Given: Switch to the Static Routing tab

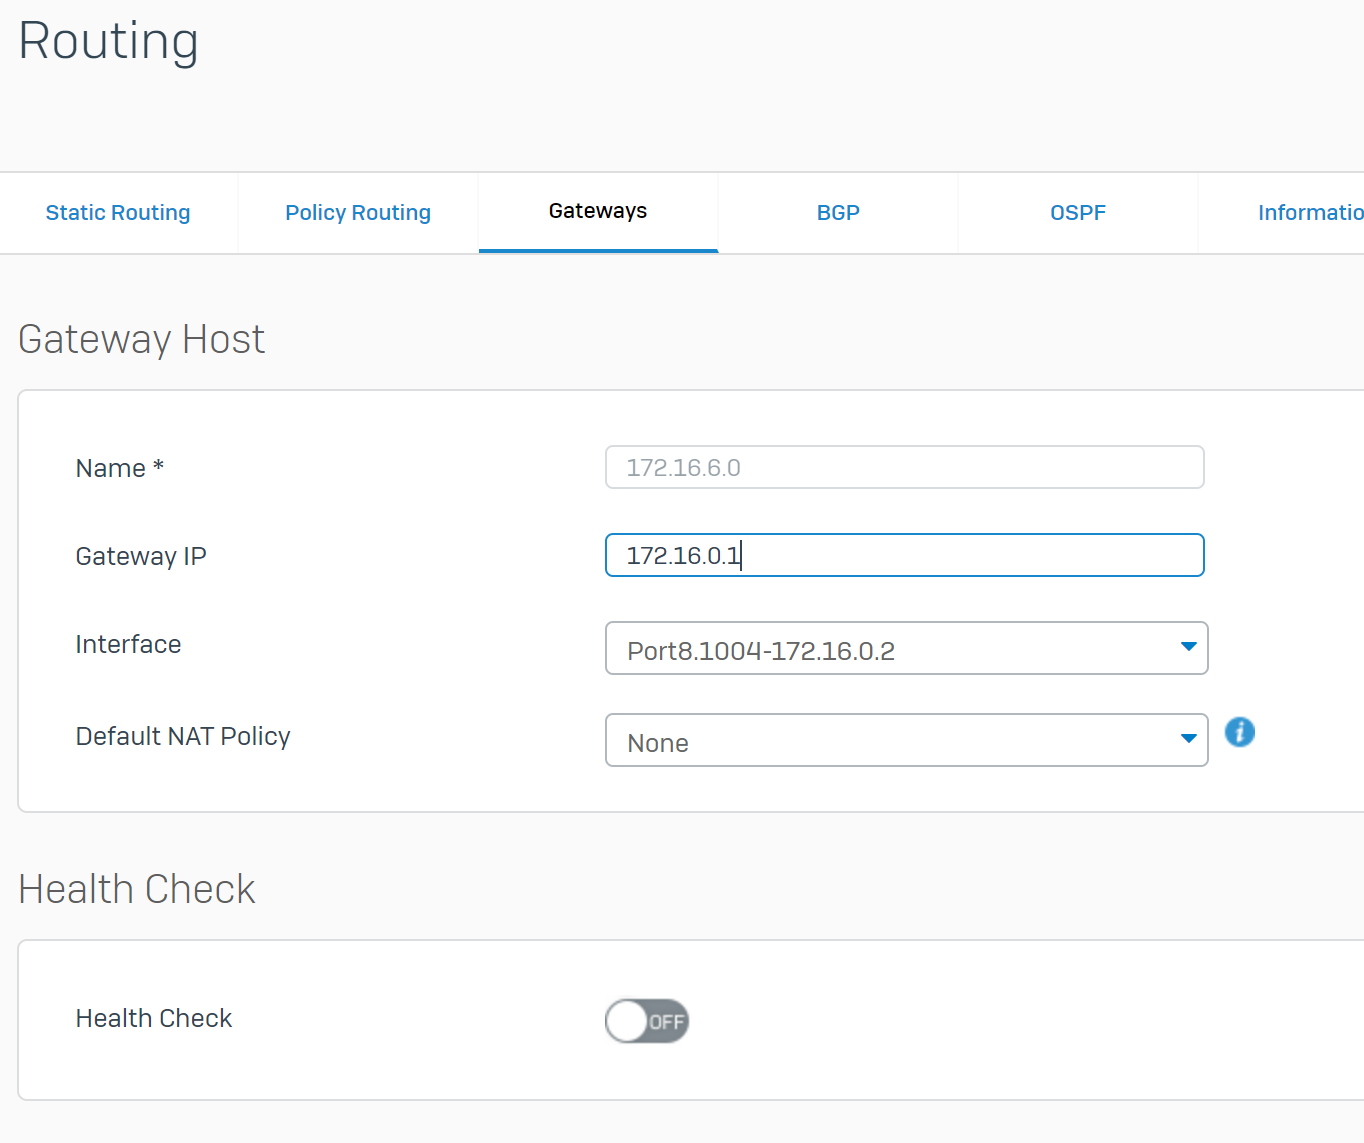Looking at the screenshot, I should pos(118,213).
